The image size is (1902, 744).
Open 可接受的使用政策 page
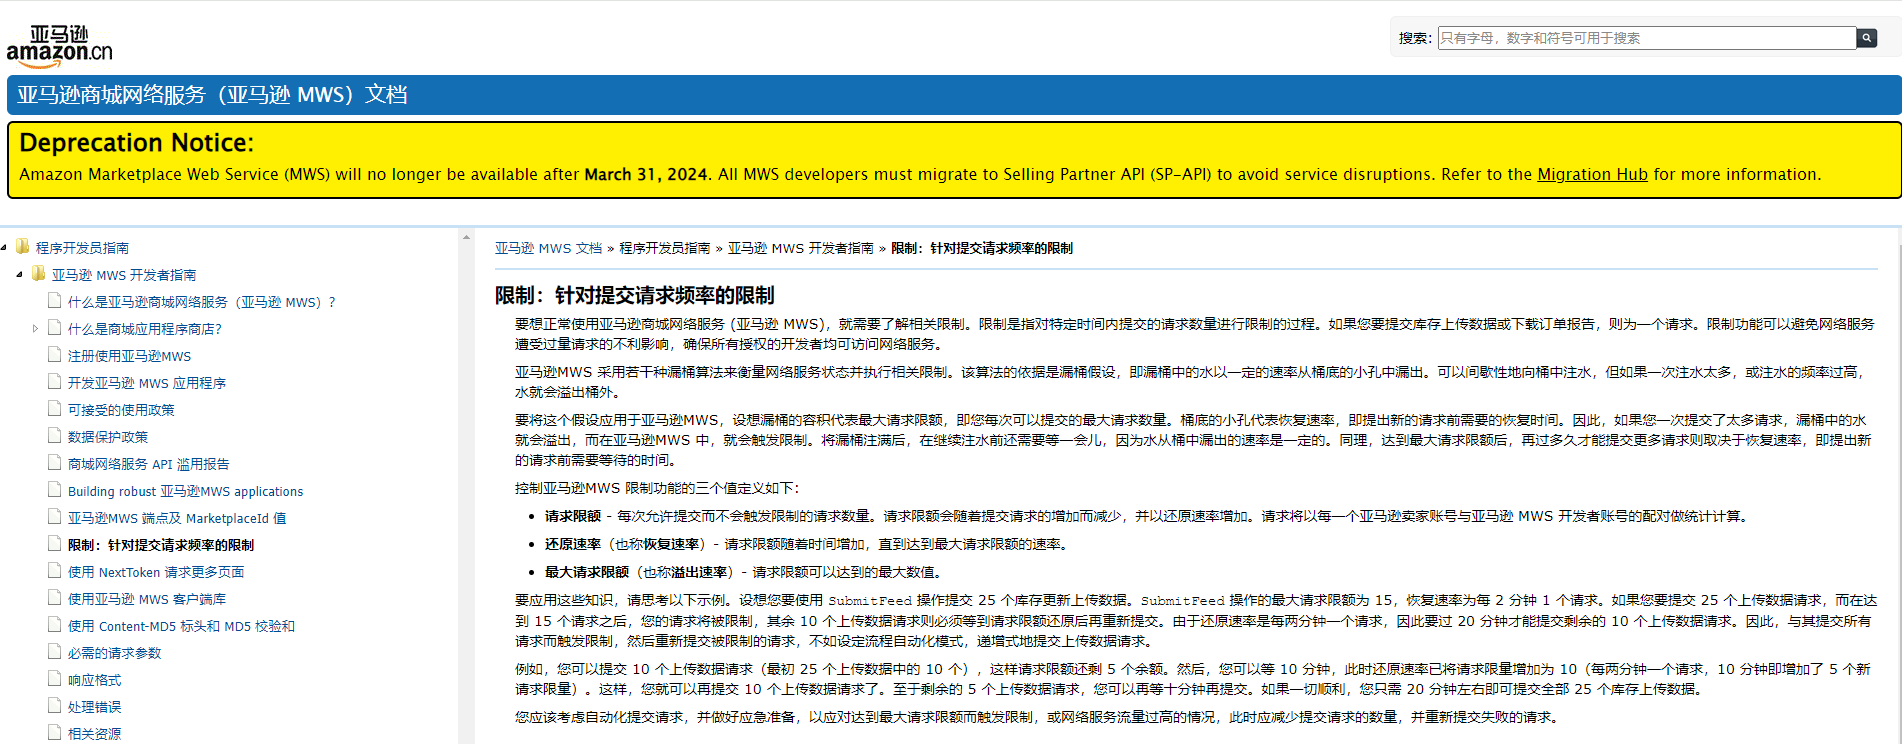121,410
